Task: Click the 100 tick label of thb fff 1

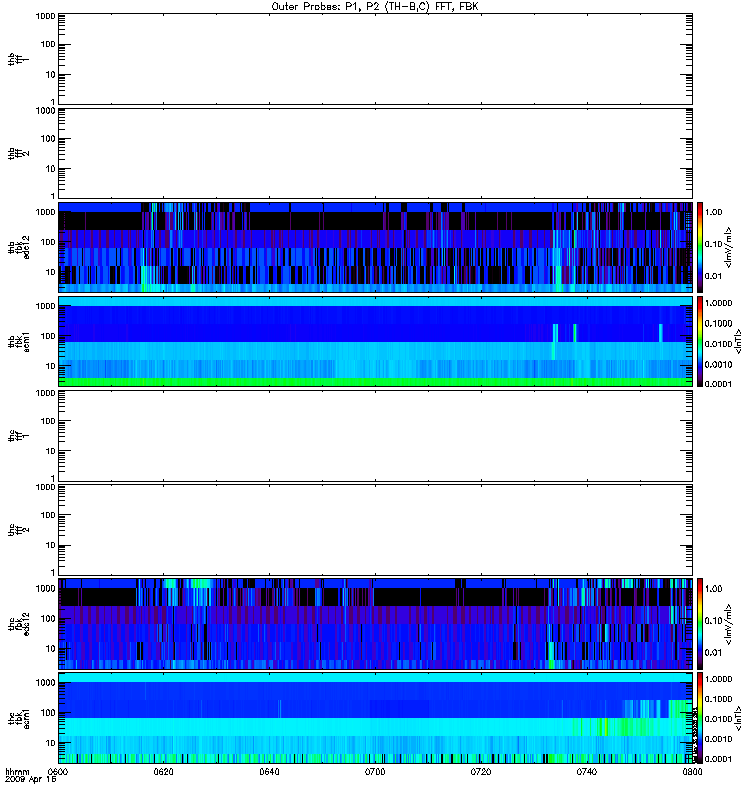Action: [x=47, y=44]
